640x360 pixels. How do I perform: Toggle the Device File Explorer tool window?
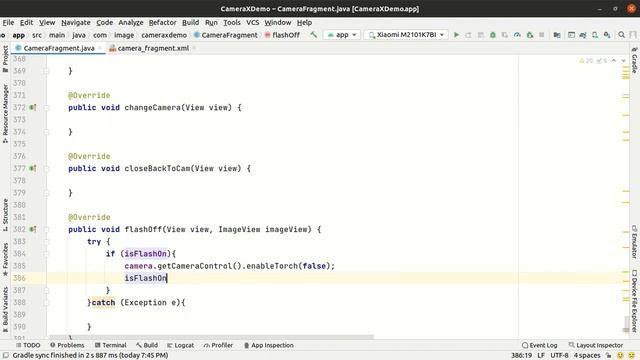pos(634,301)
